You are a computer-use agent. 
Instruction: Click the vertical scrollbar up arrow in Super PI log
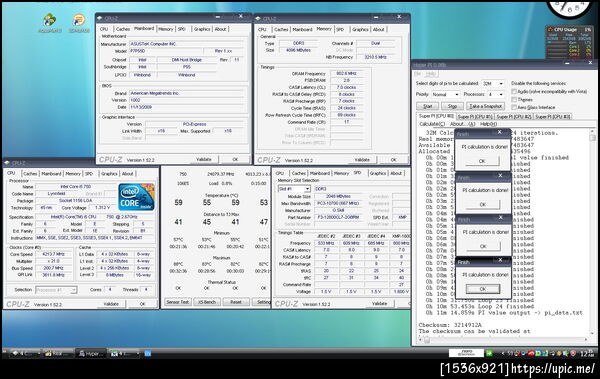(x=592, y=132)
